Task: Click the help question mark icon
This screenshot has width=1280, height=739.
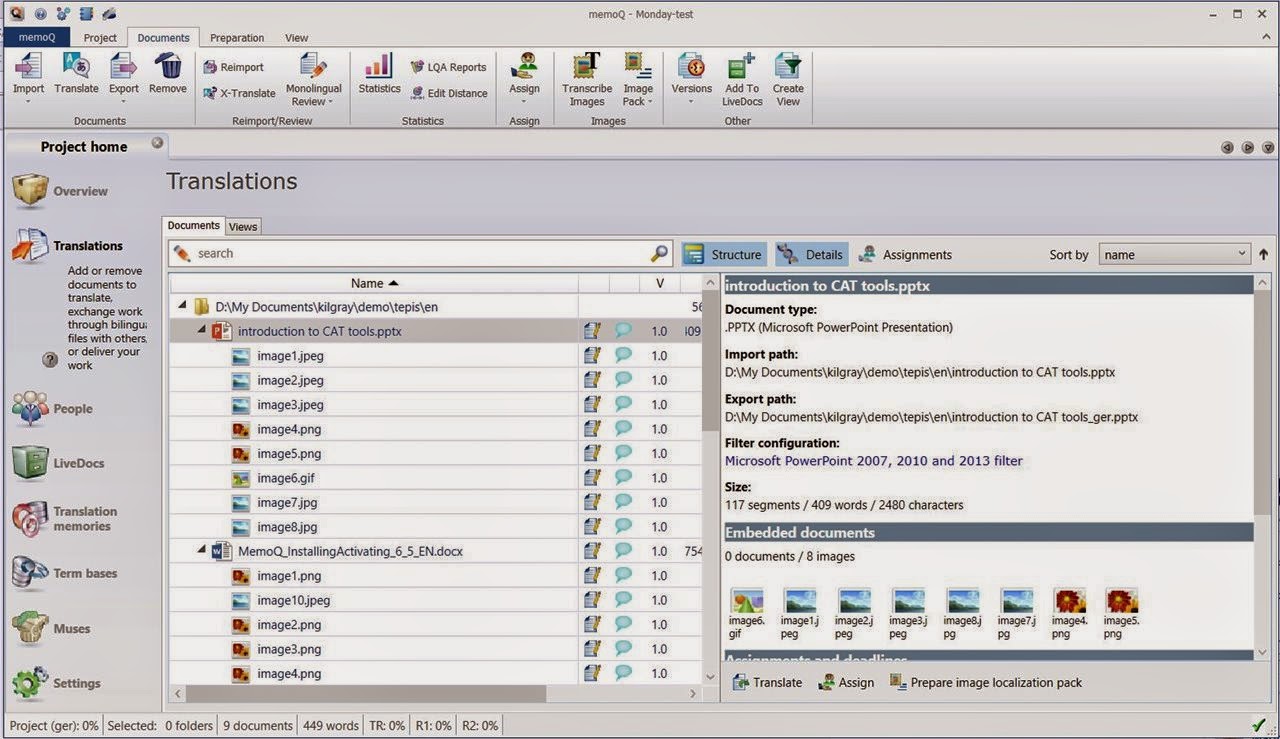Action: click(x=50, y=360)
